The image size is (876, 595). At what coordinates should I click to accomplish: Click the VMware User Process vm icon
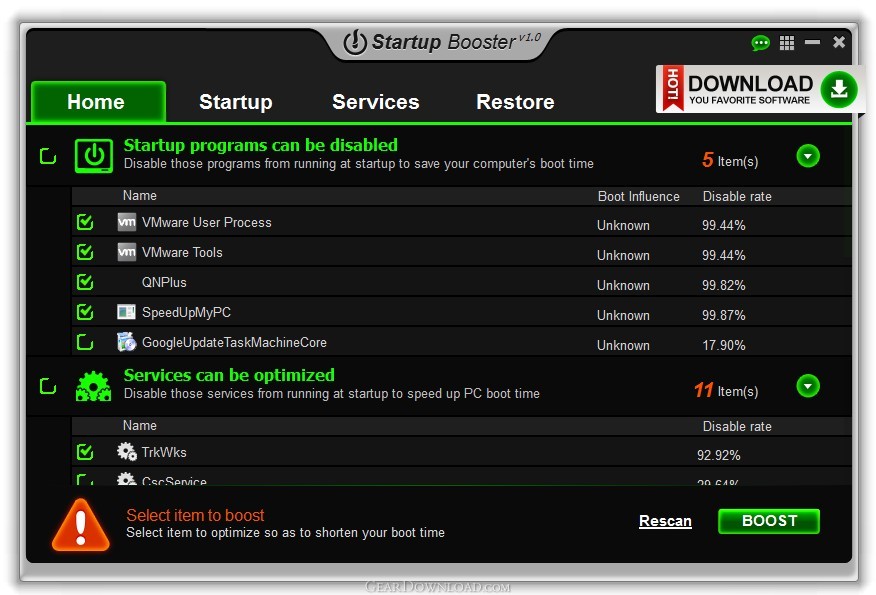tap(127, 222)
